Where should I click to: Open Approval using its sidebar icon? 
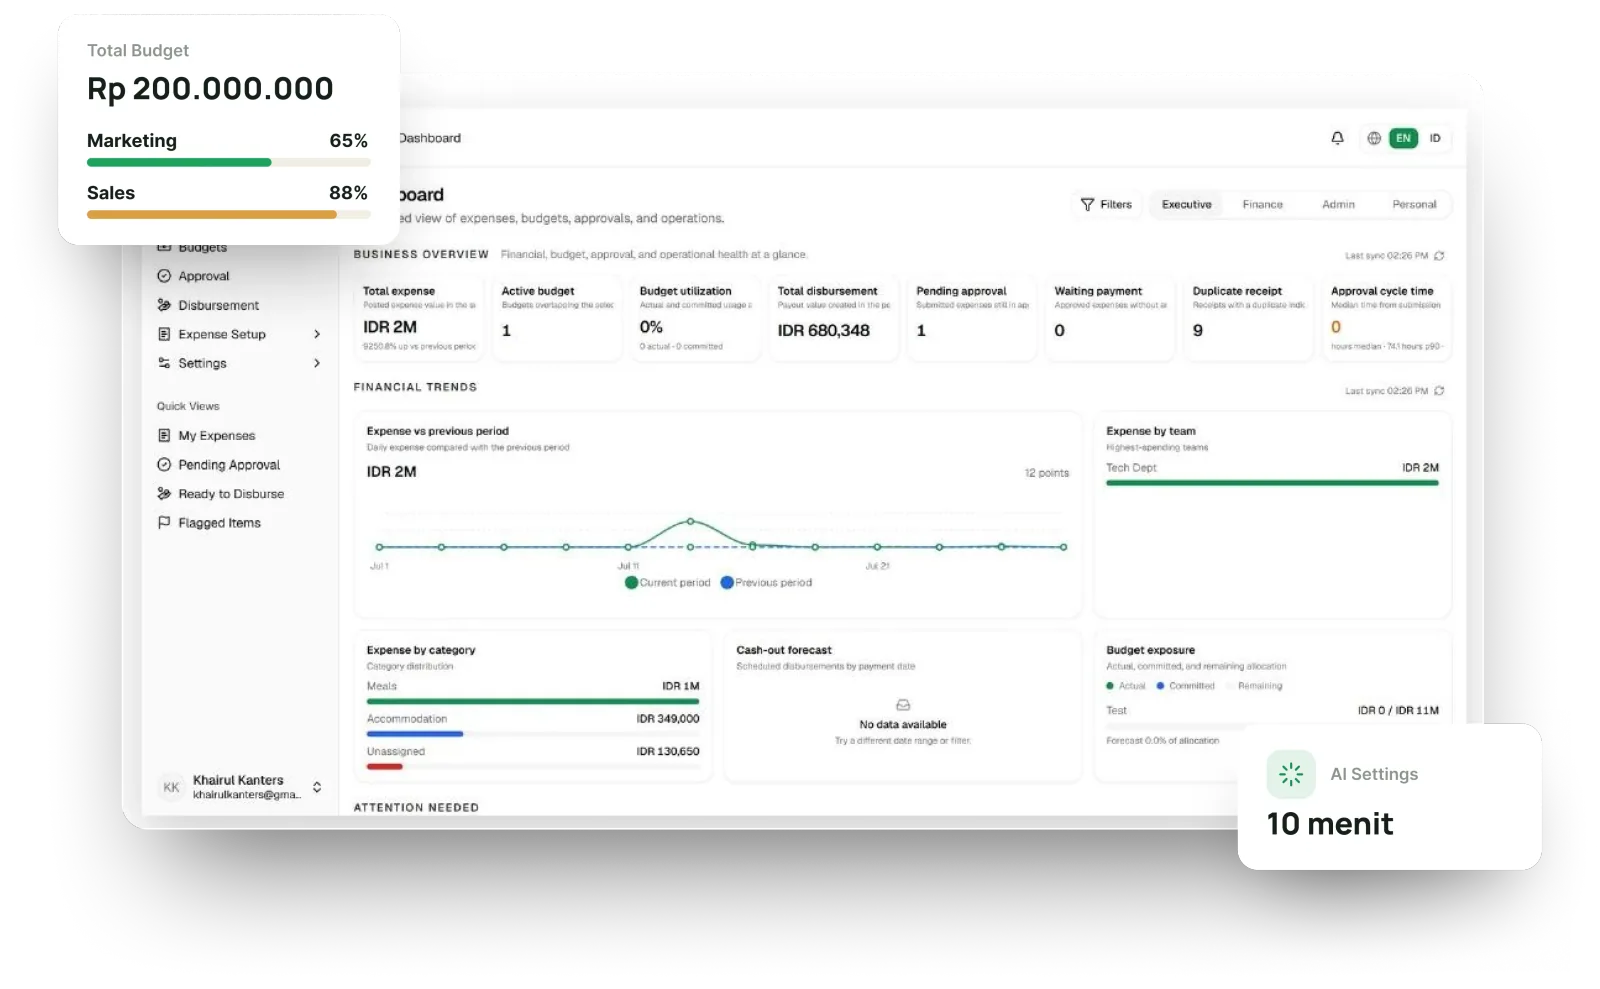pyautogui.click(x=164, y=276)
